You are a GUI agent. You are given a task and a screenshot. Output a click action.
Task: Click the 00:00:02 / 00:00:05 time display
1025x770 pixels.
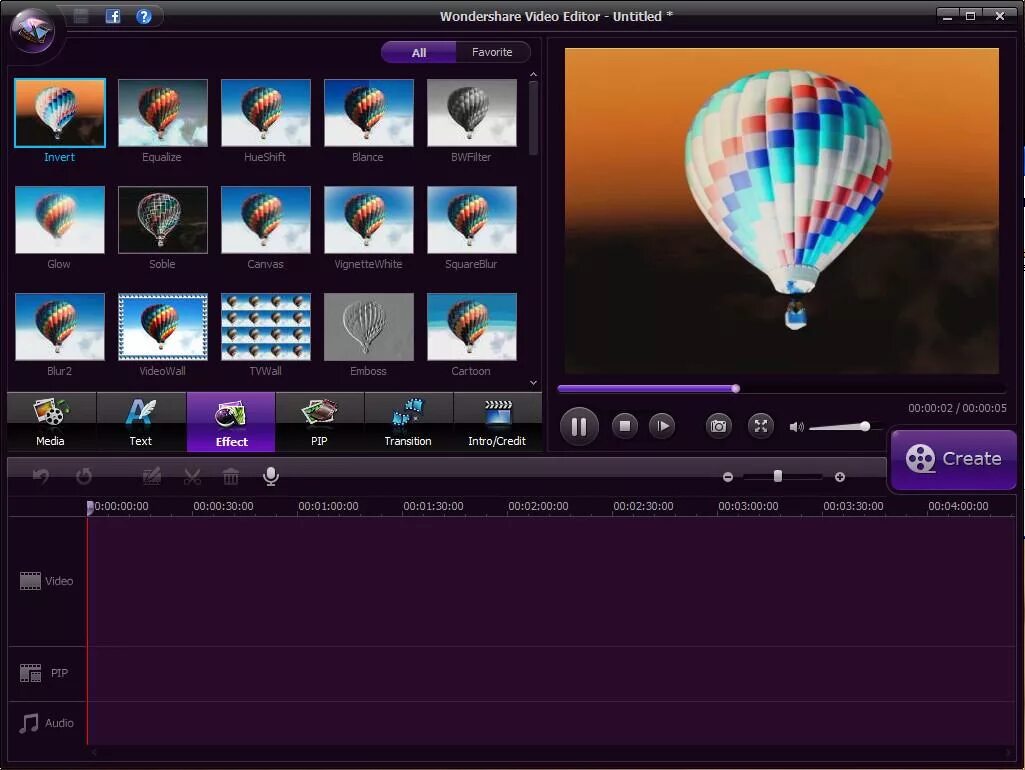pos(957,409)
